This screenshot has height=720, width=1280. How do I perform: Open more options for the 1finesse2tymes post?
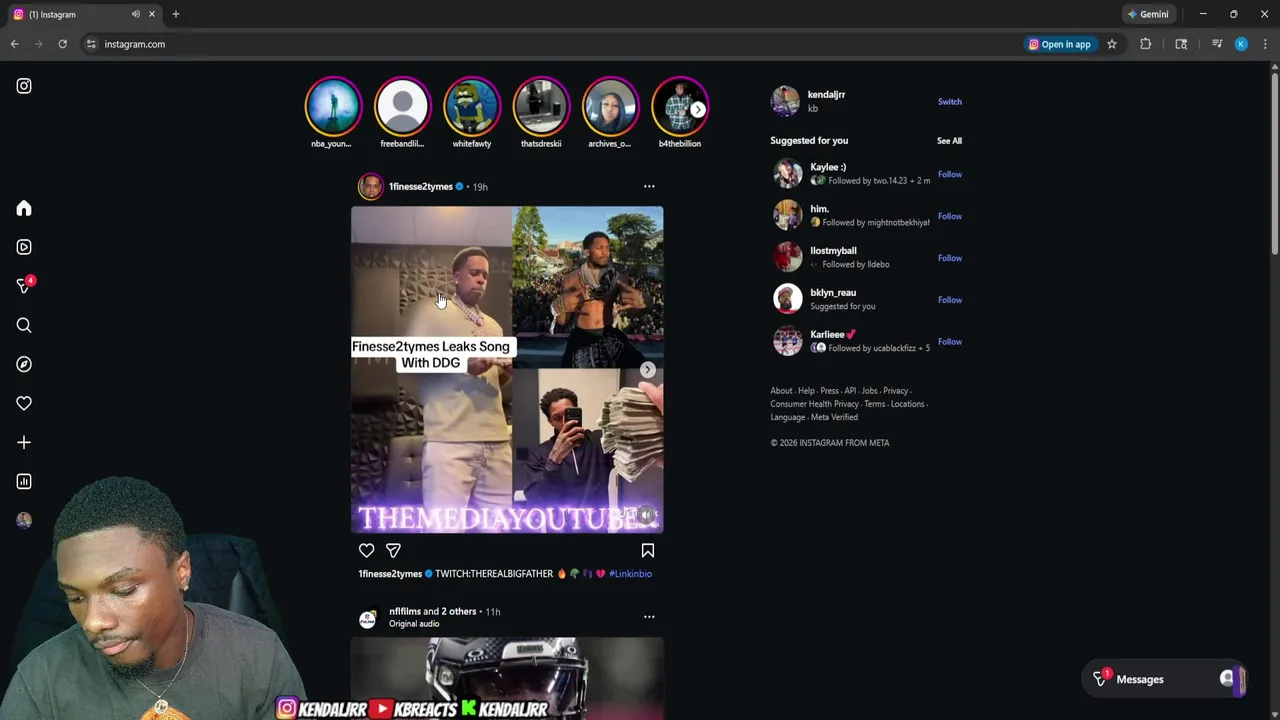pos(649,187)
